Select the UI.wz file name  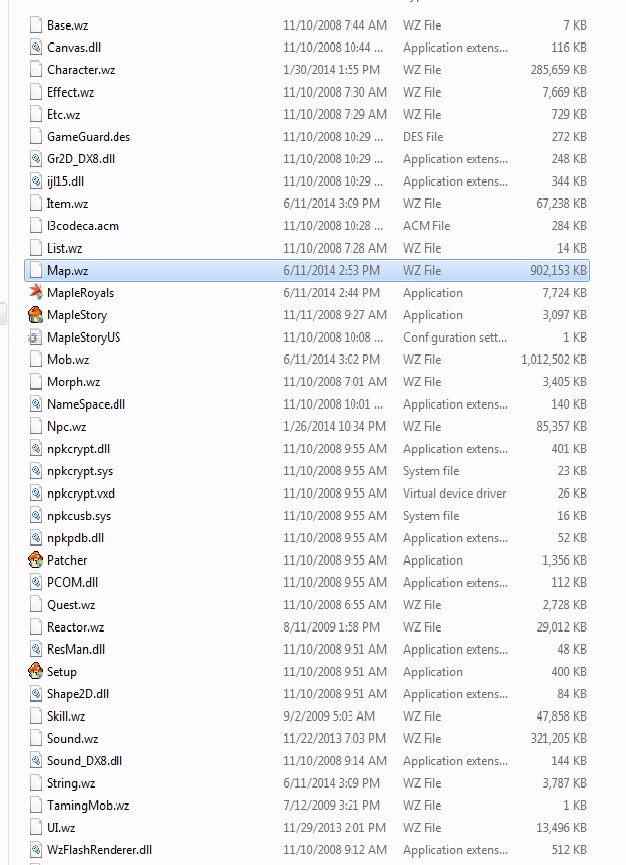tap(61, 827)
